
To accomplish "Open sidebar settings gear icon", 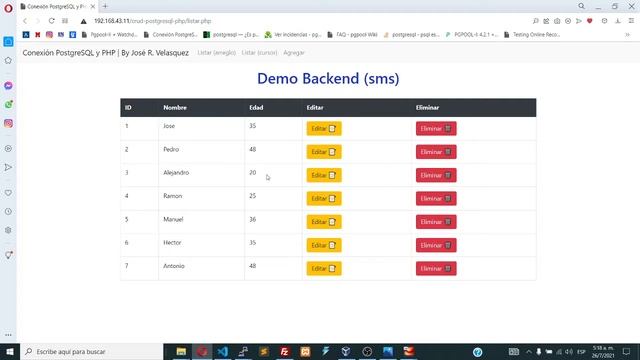I will click(8, 230).
